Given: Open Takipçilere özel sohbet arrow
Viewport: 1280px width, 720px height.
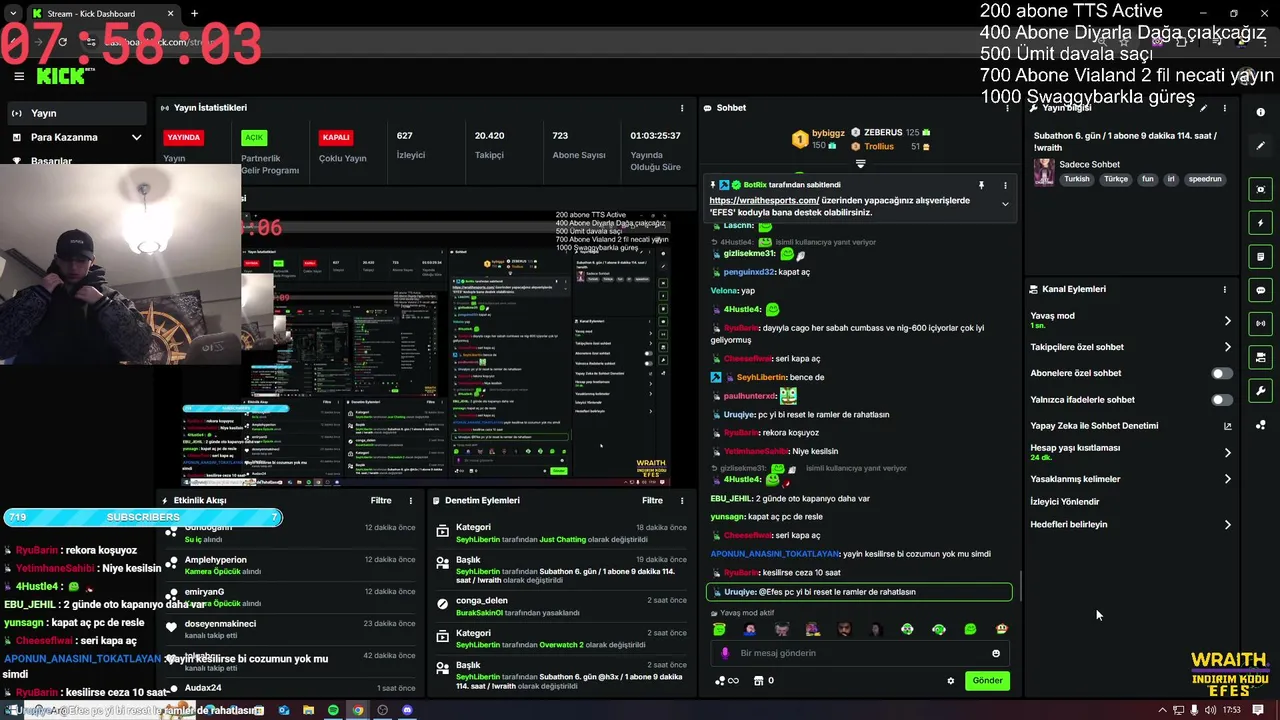Looking at the screenshot, I should tap(1227, 347).
